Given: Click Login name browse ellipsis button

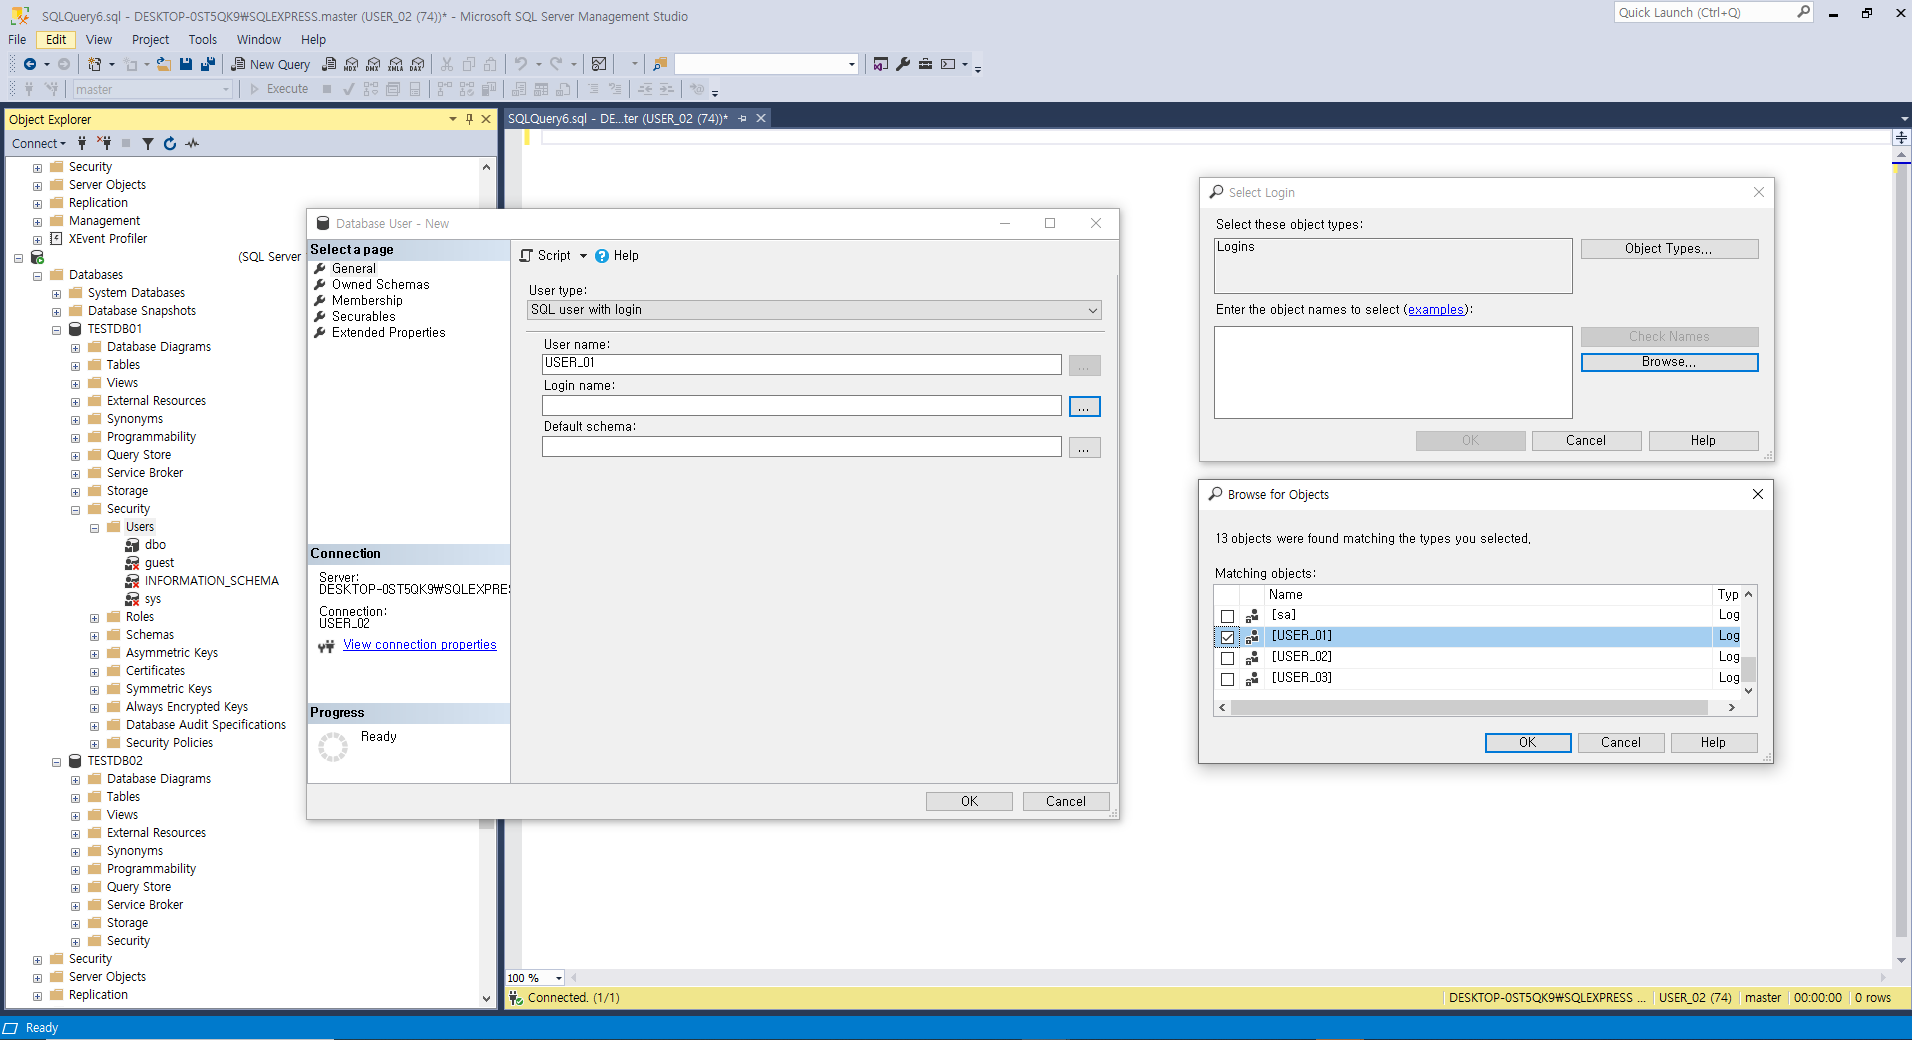Looking at the screenshot, I should (x=1084, y=406).
